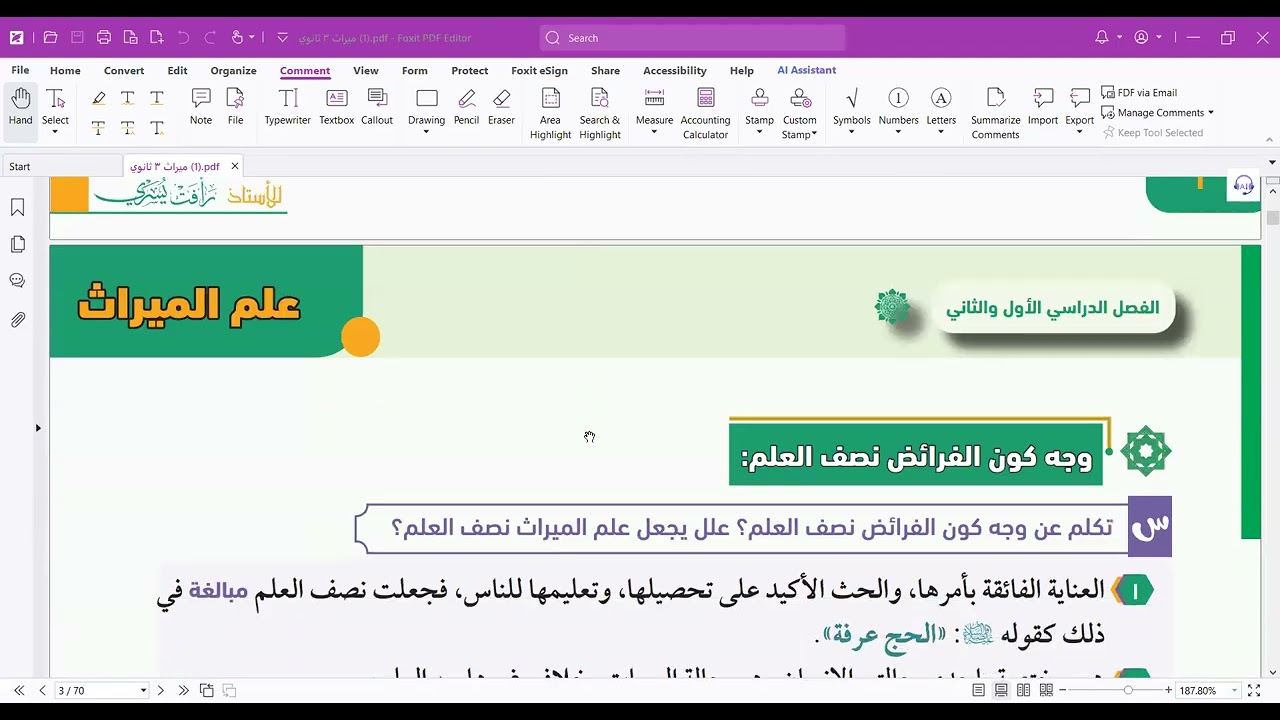
Task: Import comments with Import button
Action: pyautogui.click(x=1043, y=107)
